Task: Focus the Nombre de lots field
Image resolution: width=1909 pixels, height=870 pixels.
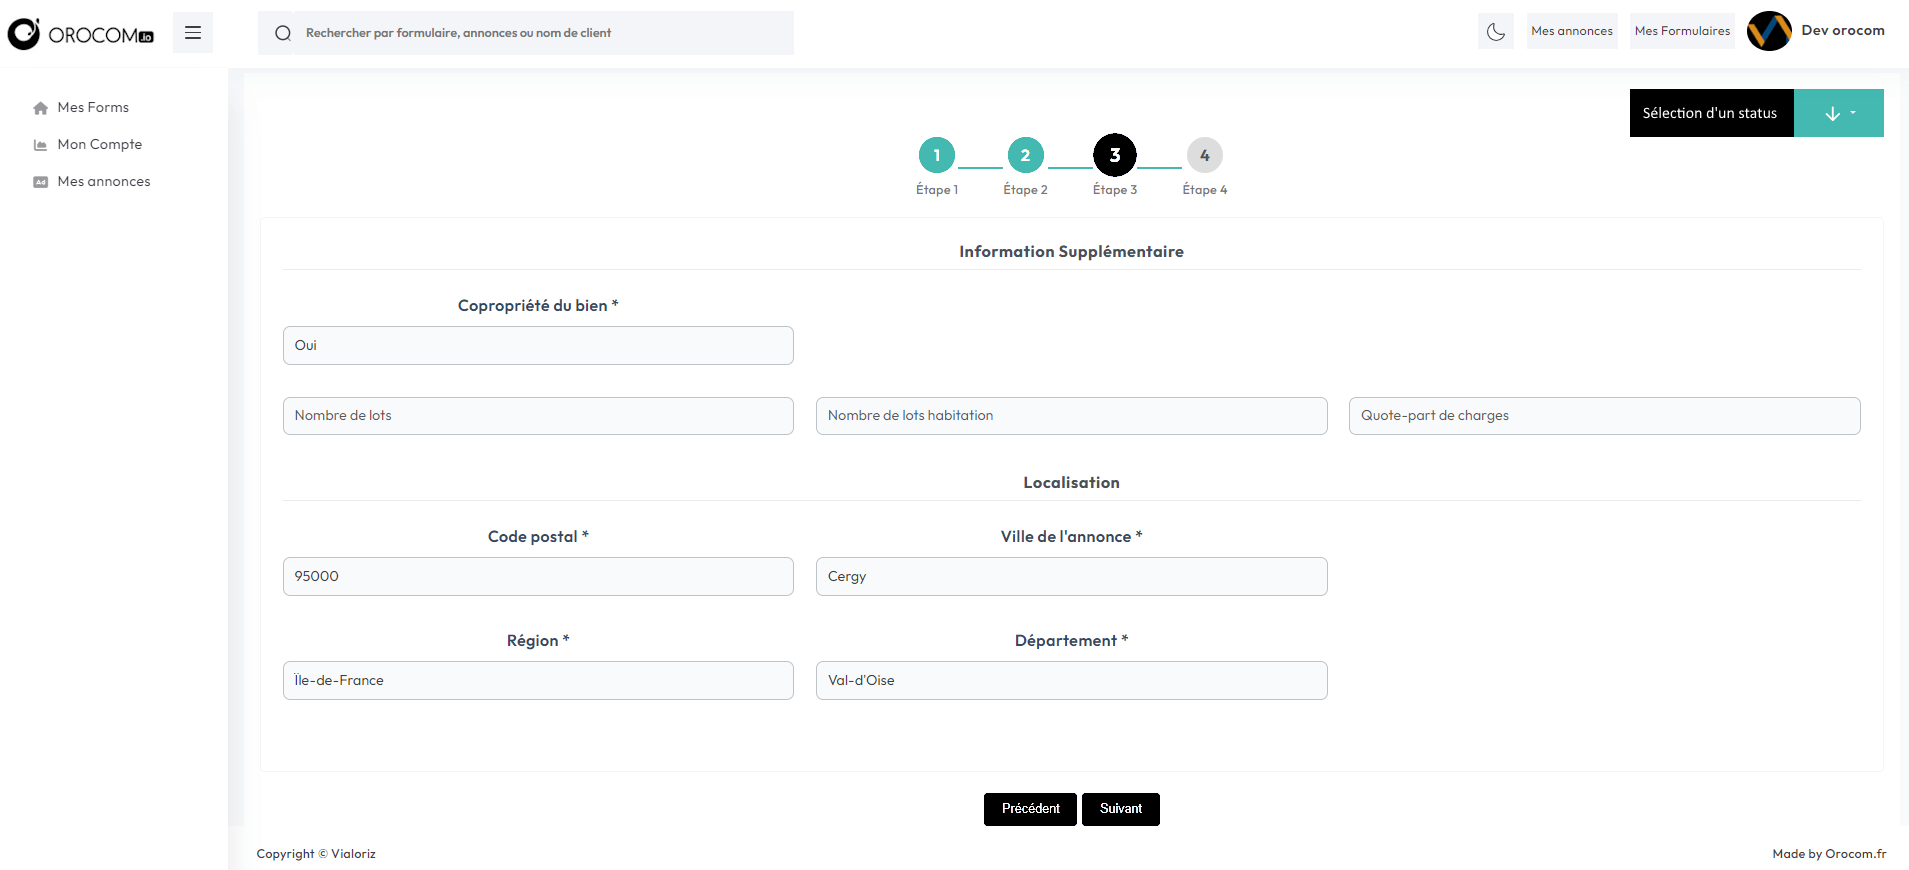Action: pyautogui.click(x=538, y=416)
